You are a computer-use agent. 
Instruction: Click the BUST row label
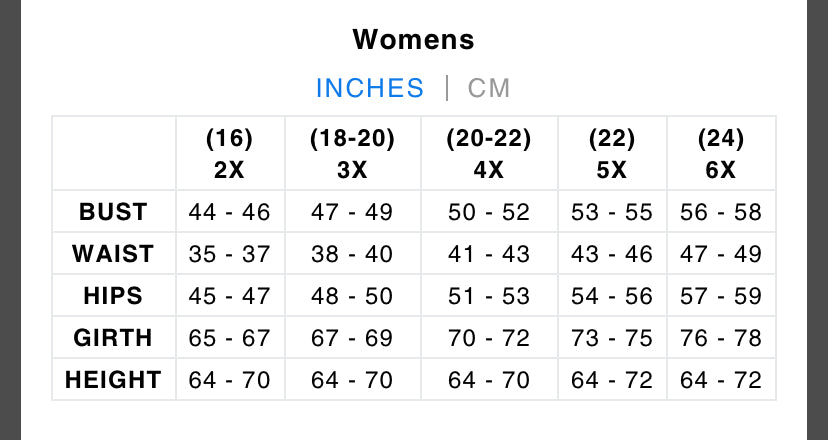(x=113, y=212)
